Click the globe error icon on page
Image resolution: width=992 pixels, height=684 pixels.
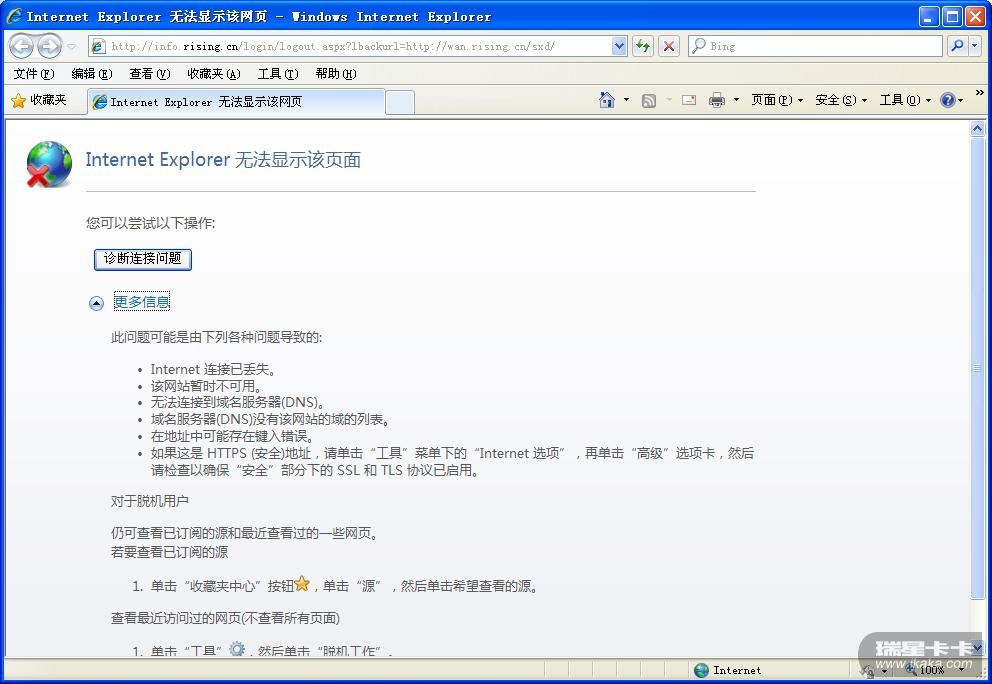point(49,164)
